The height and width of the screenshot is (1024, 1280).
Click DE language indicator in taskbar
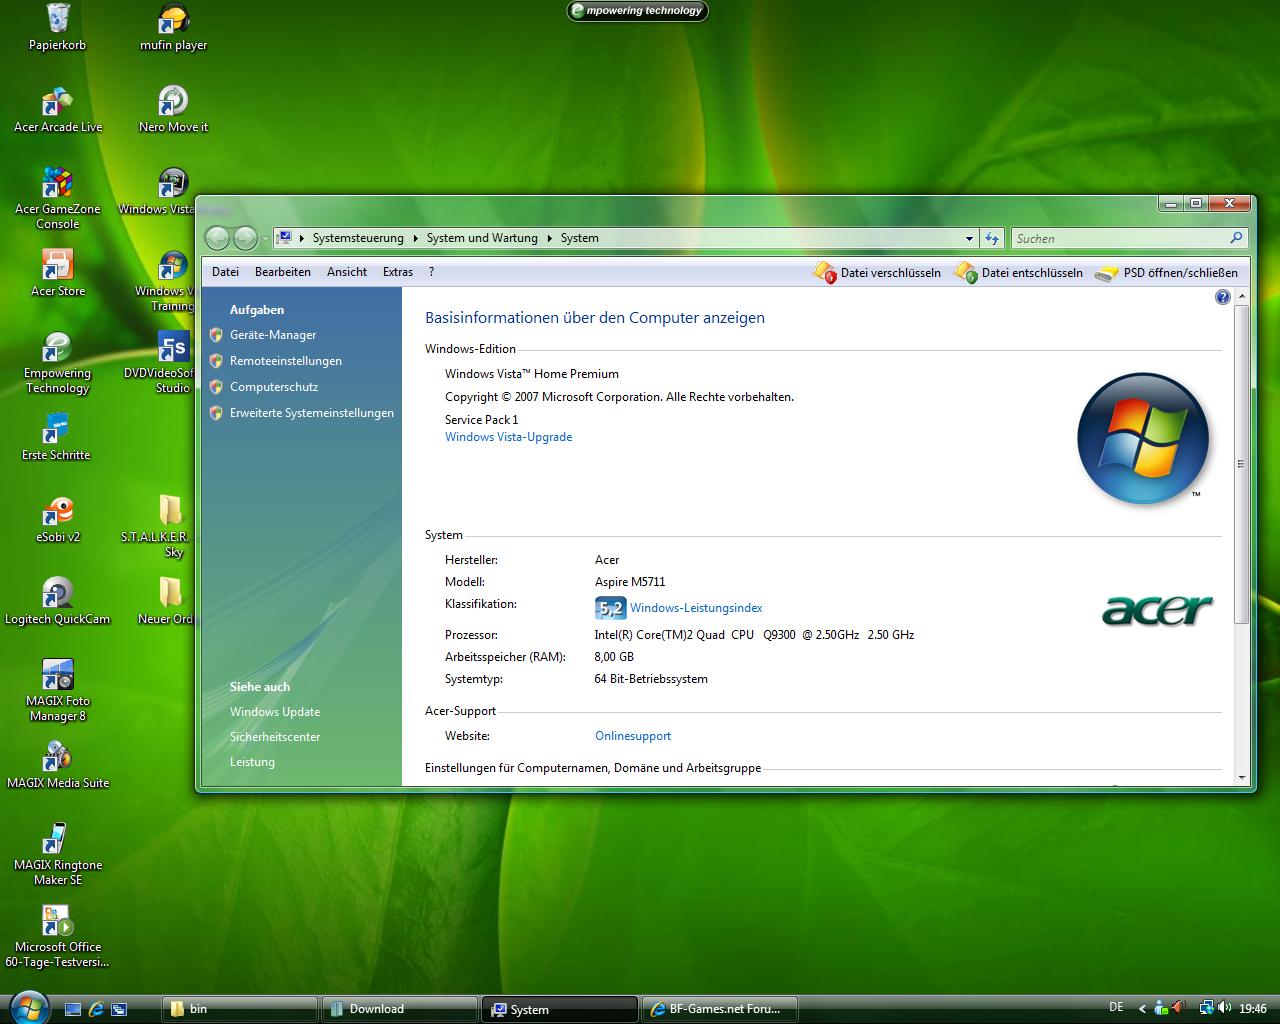coord(1116,1007)
